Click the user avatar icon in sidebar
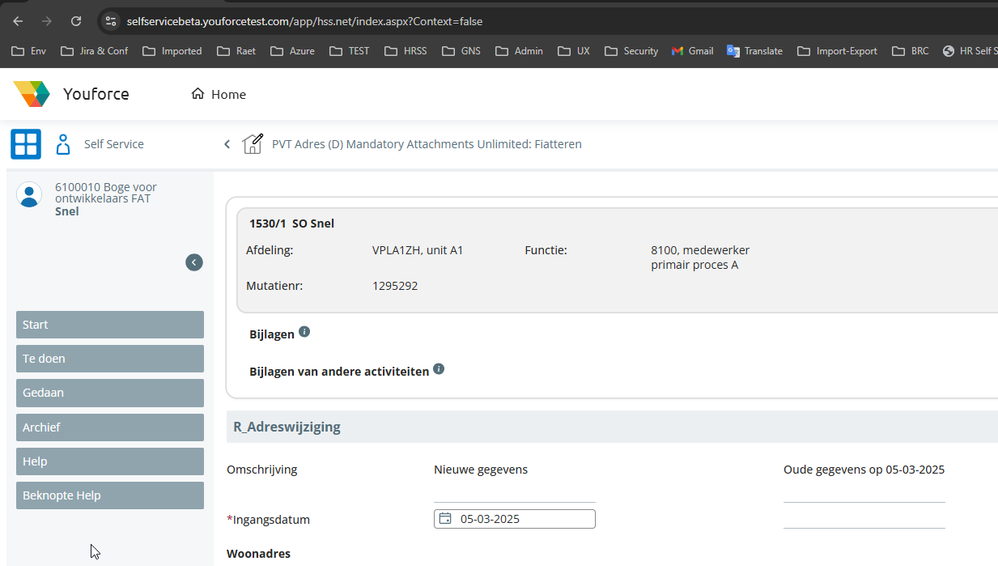 tap(29, 194)
